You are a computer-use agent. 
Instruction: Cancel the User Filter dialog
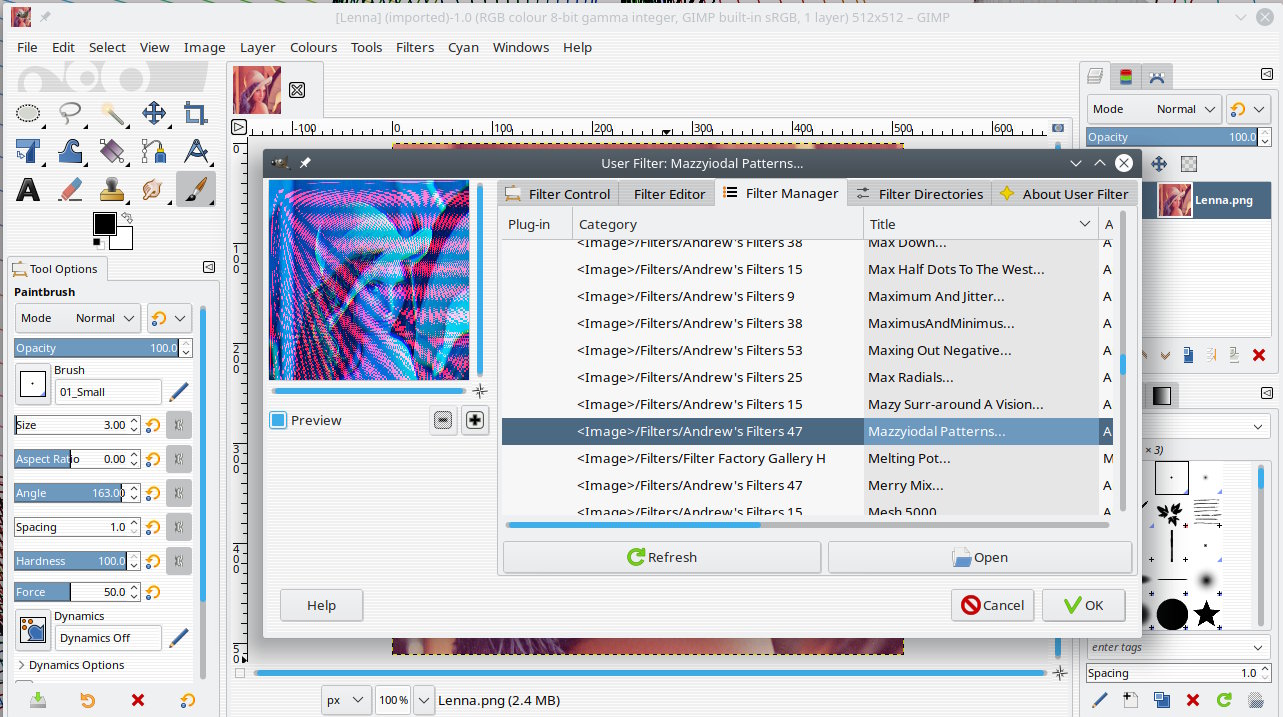point(992,605)
